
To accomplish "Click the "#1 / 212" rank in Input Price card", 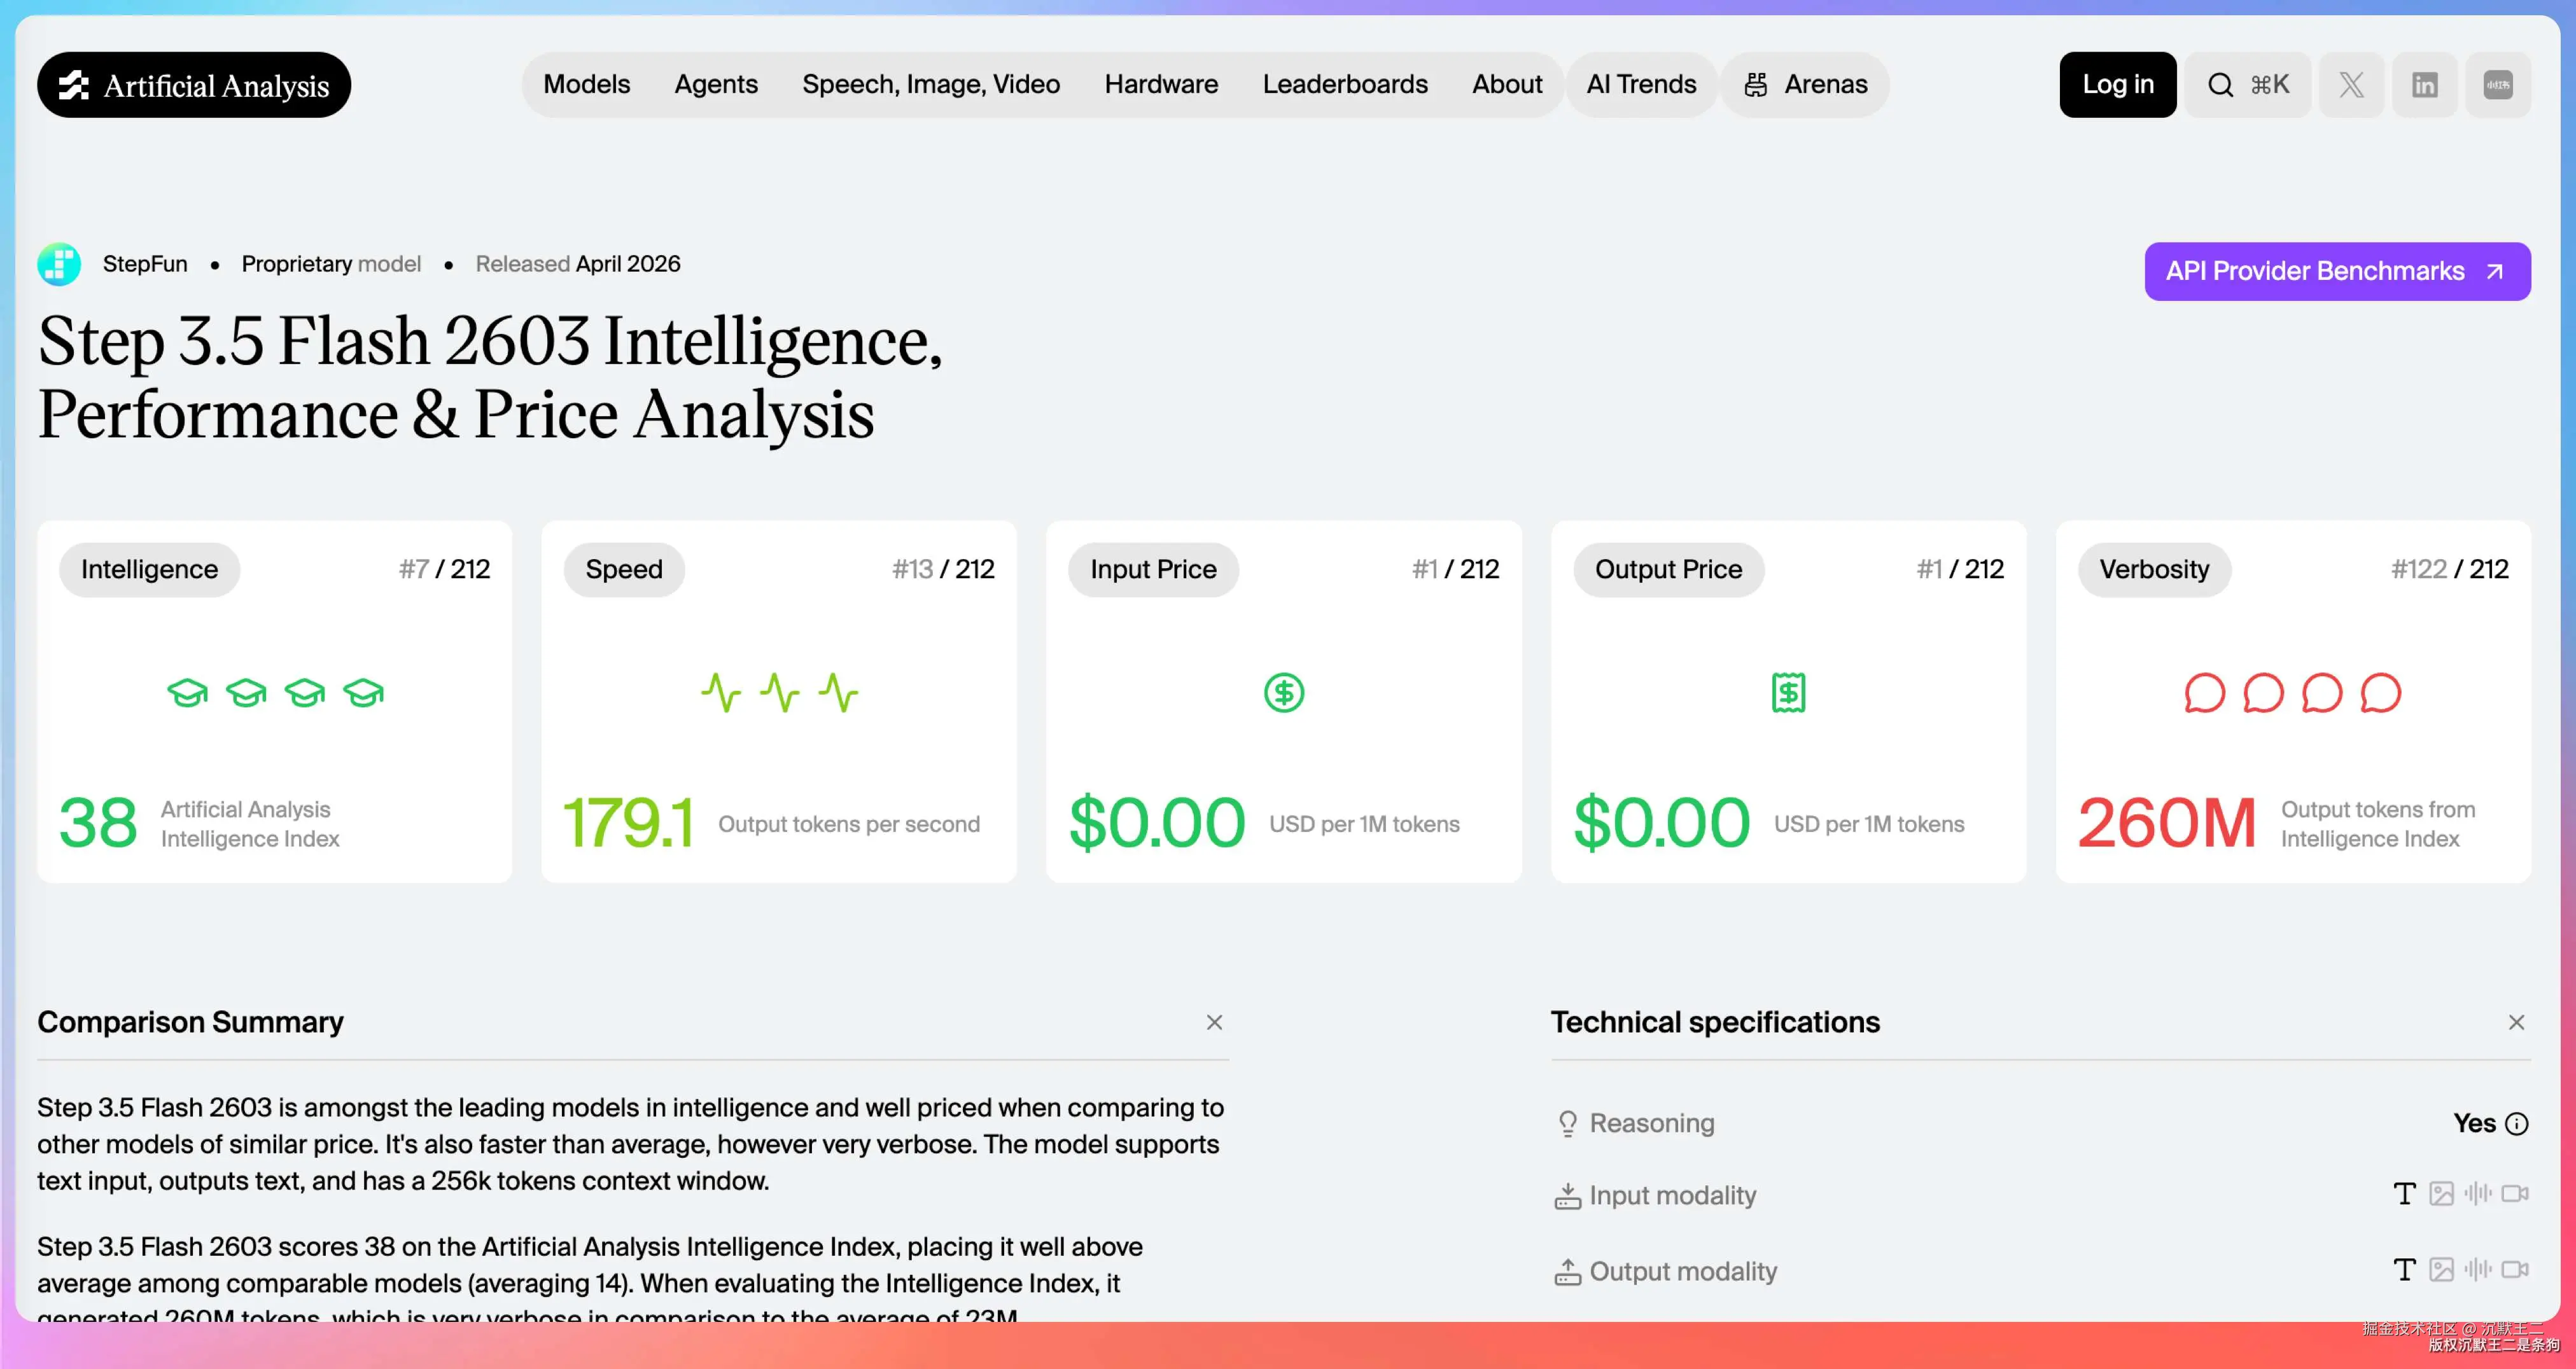I will coord(1455,570).
